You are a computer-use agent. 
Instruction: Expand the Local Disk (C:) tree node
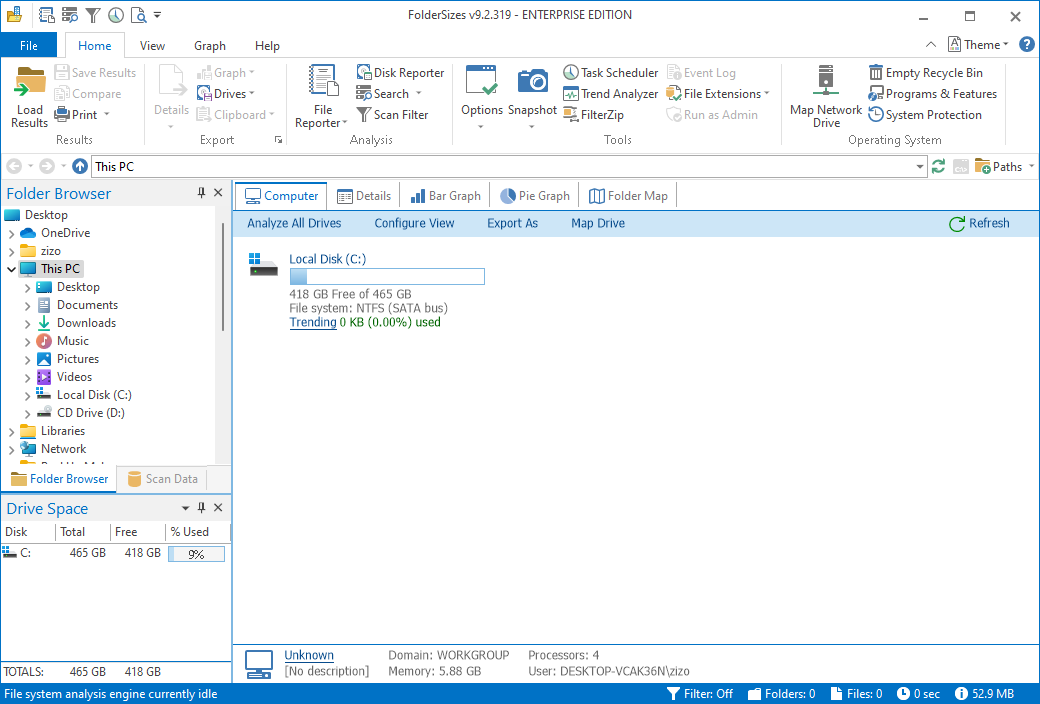pos(27,395)
